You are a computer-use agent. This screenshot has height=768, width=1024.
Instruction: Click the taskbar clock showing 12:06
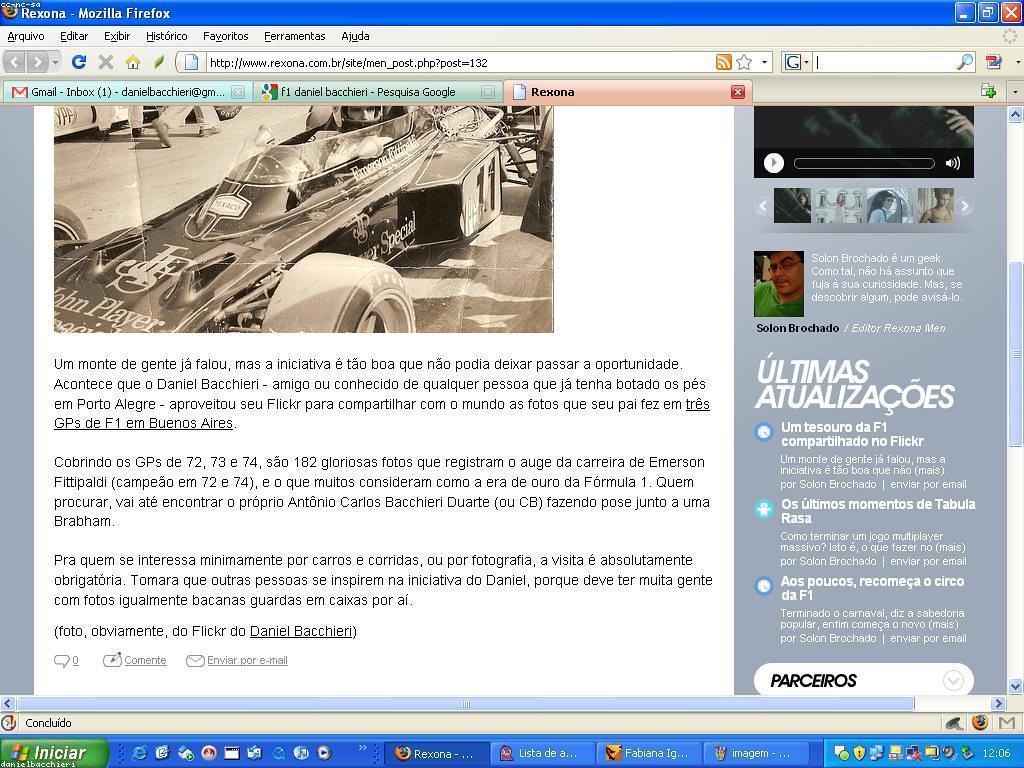point(996,753)
